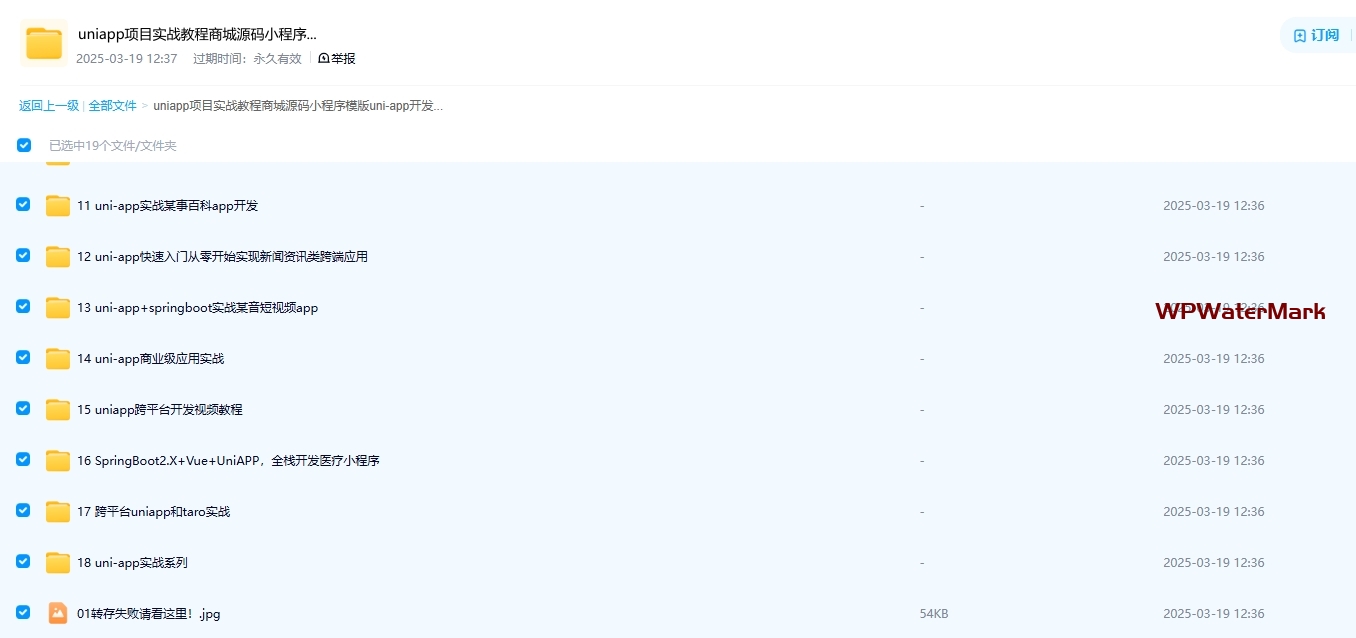The width and height of the screenshot is (1356, 638).
Task: Click folder icon for 16 SpringBoot2.X+Vue+UniAPP
Action: point(58,461)
